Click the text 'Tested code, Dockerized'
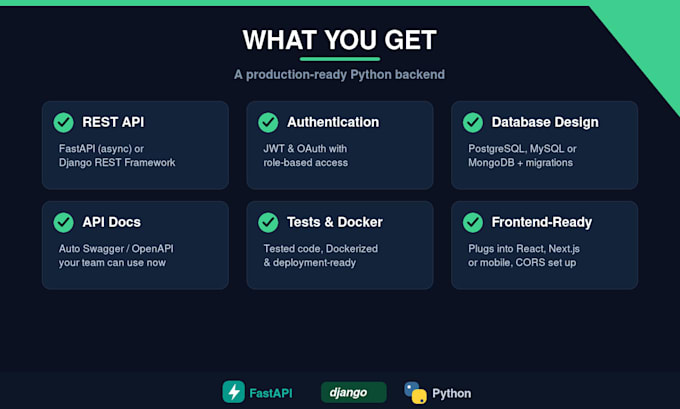 (x=321, y=249)
